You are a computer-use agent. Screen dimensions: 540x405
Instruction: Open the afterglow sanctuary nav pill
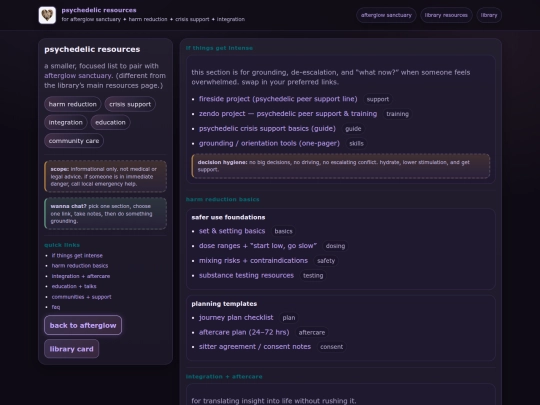(386, 15)
